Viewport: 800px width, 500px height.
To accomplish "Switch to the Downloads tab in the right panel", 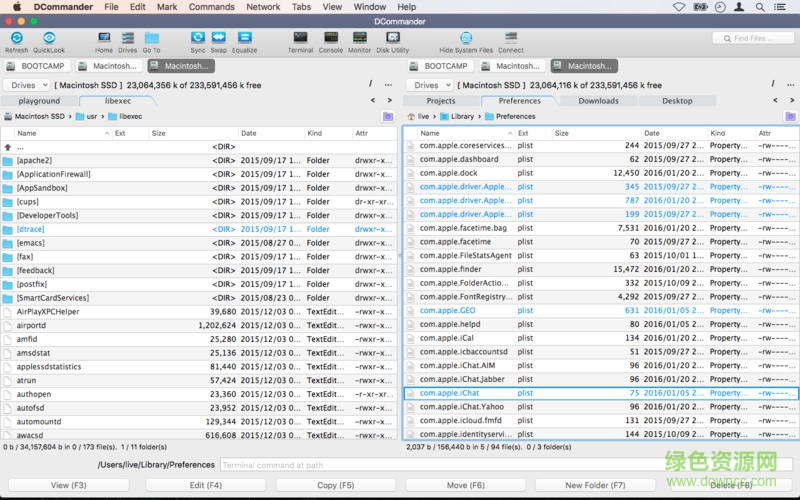I will (x=598, y=101).
